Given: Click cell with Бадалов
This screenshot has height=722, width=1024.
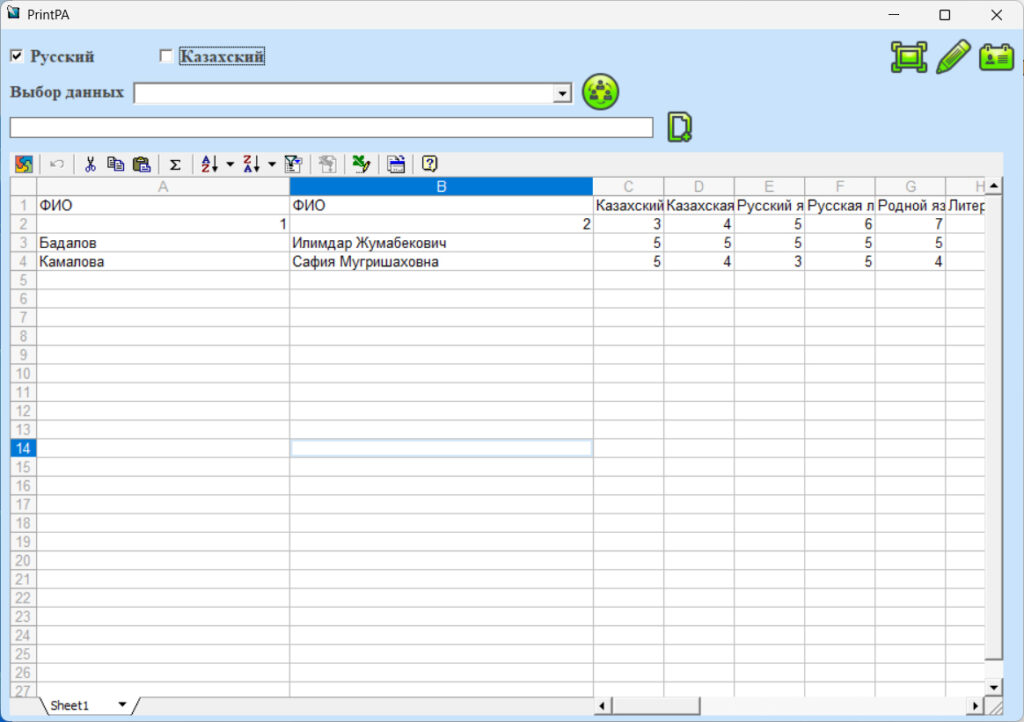Looking at the screenshot, I should pyautogui.click(x=163, y=243).
